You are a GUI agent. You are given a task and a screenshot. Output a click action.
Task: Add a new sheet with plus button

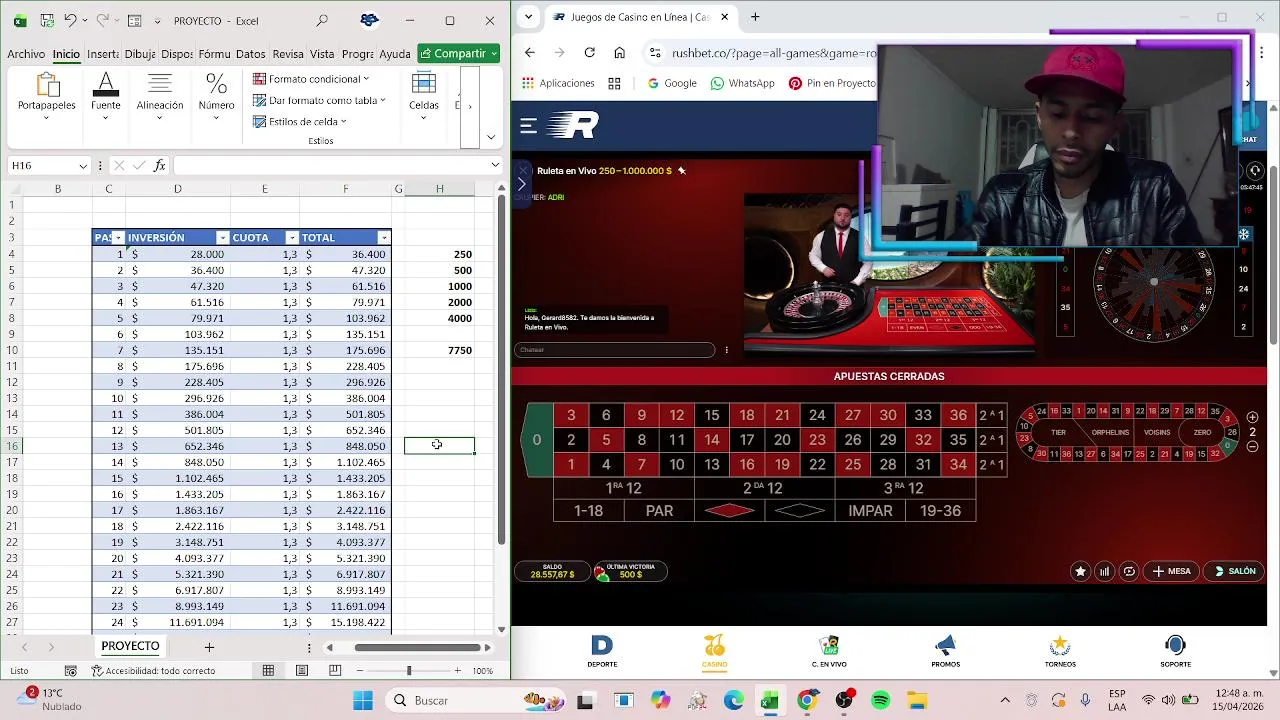click(209, 647)
